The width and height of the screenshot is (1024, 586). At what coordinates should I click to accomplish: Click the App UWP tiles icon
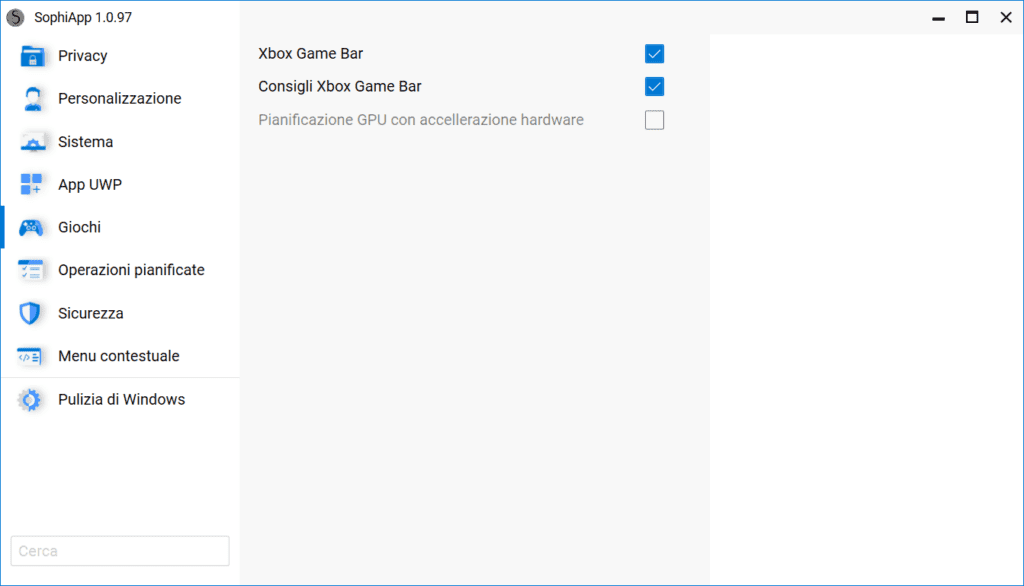click(x=31, y=184)
